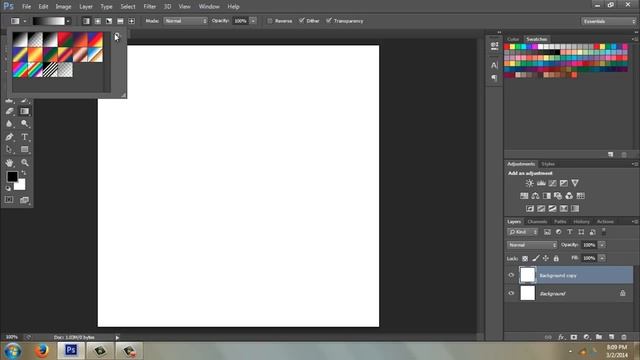Add a Brightness/Contrast adjustment

pos(529,183)
